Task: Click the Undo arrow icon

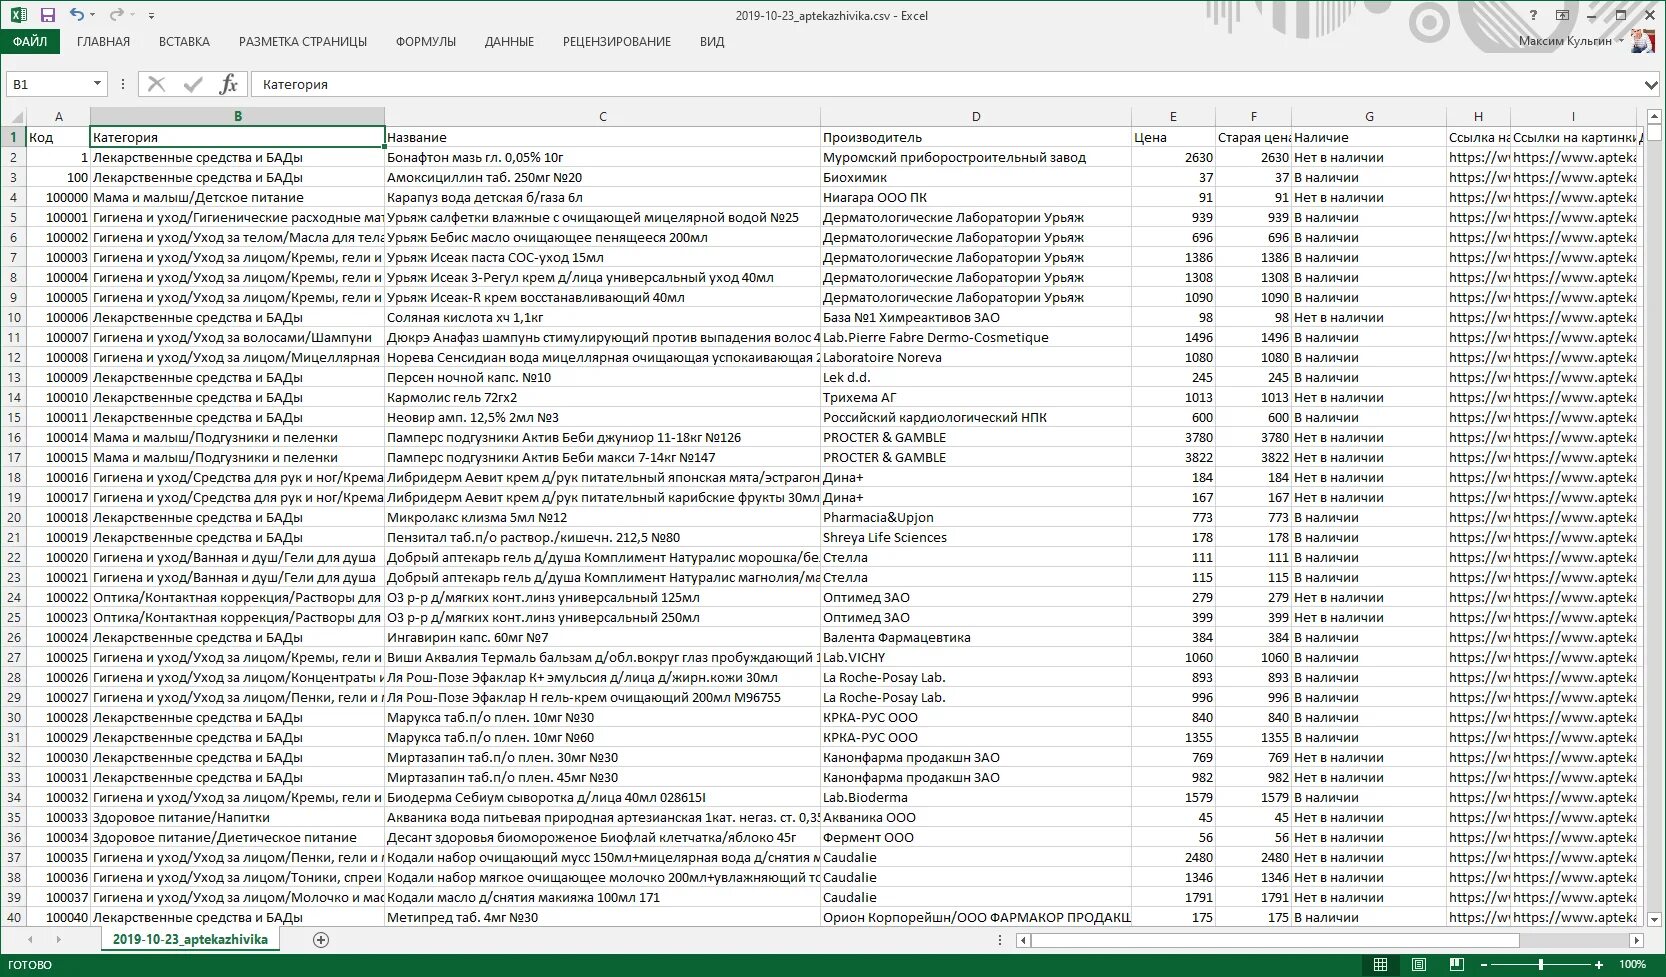Action: 76,15
